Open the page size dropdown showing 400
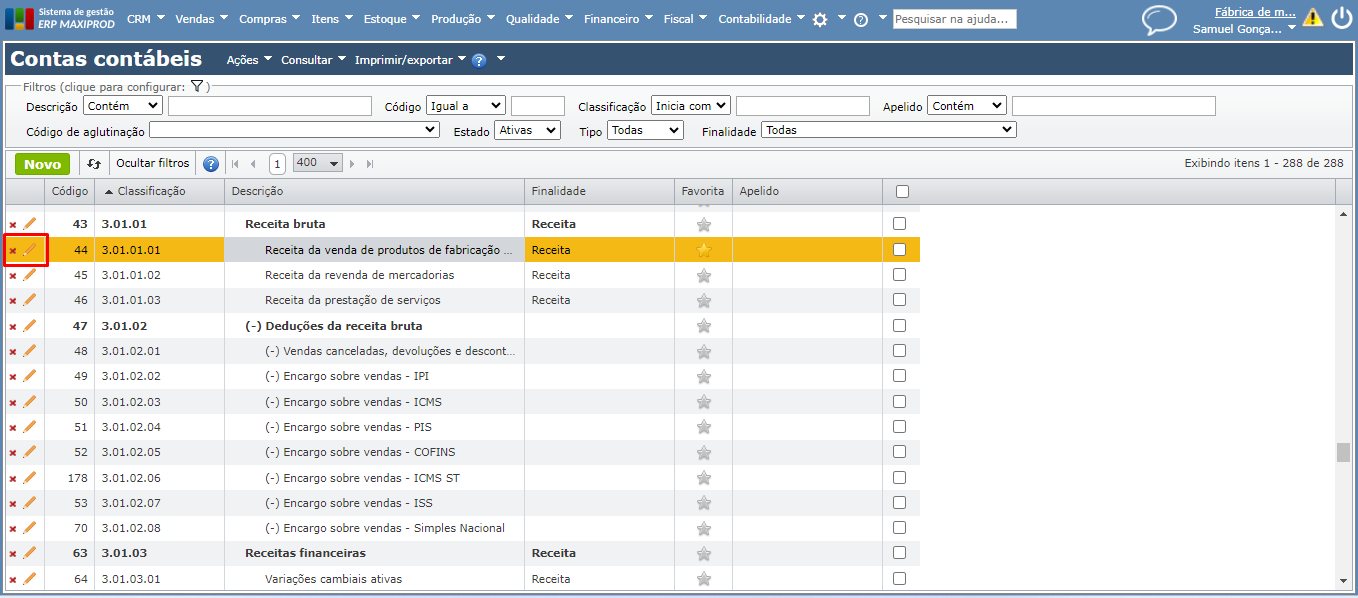This screenshot has width=1358, height=598. [317, 163]
